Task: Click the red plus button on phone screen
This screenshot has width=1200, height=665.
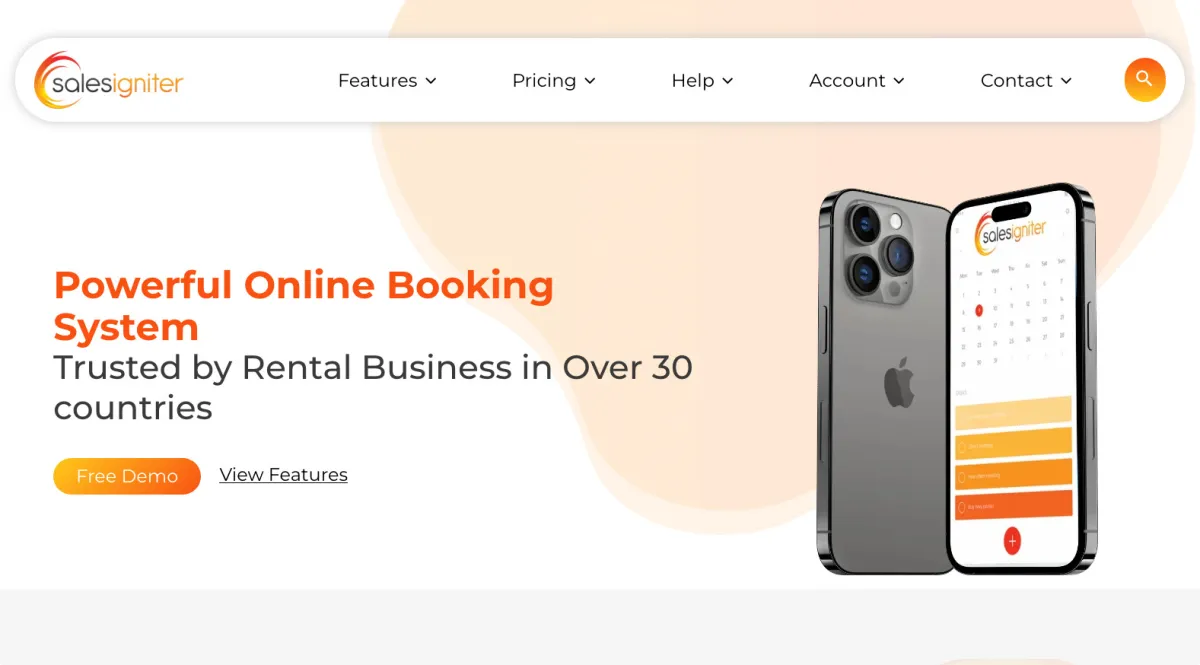Action: point(1012,541)
